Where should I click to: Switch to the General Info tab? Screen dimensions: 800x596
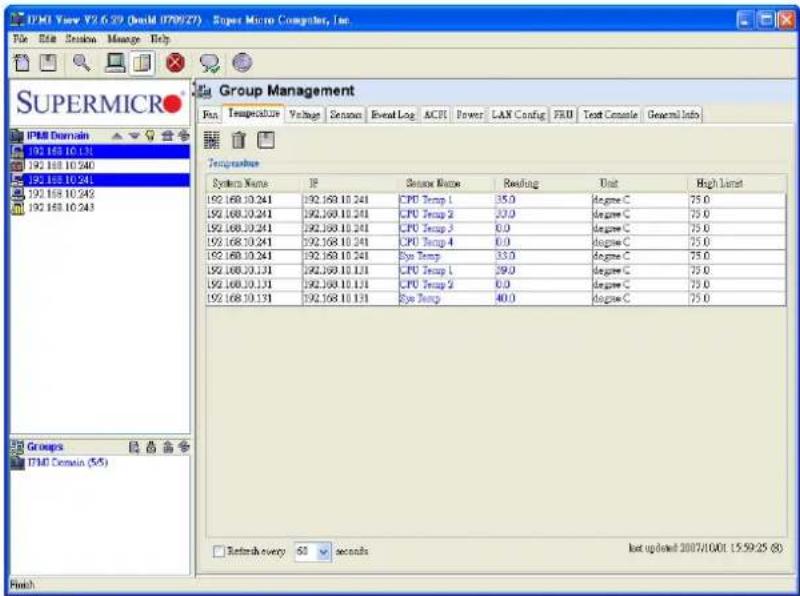tap(673, 114)
